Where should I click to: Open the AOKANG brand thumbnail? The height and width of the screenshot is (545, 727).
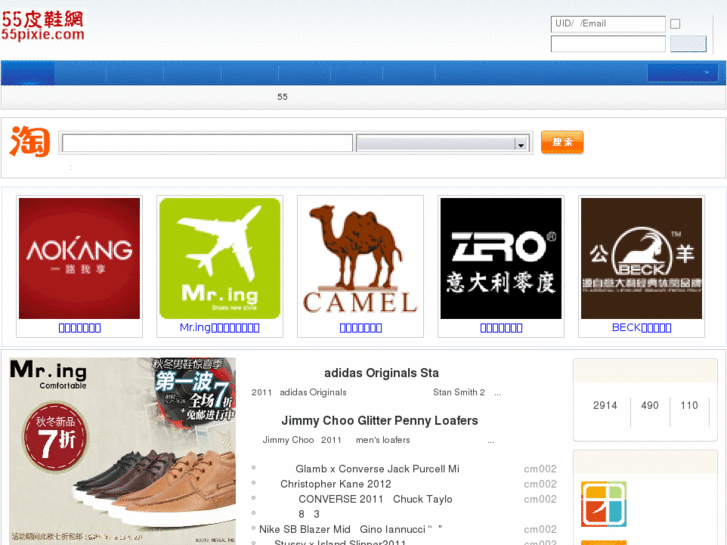(x=79, y=258)
